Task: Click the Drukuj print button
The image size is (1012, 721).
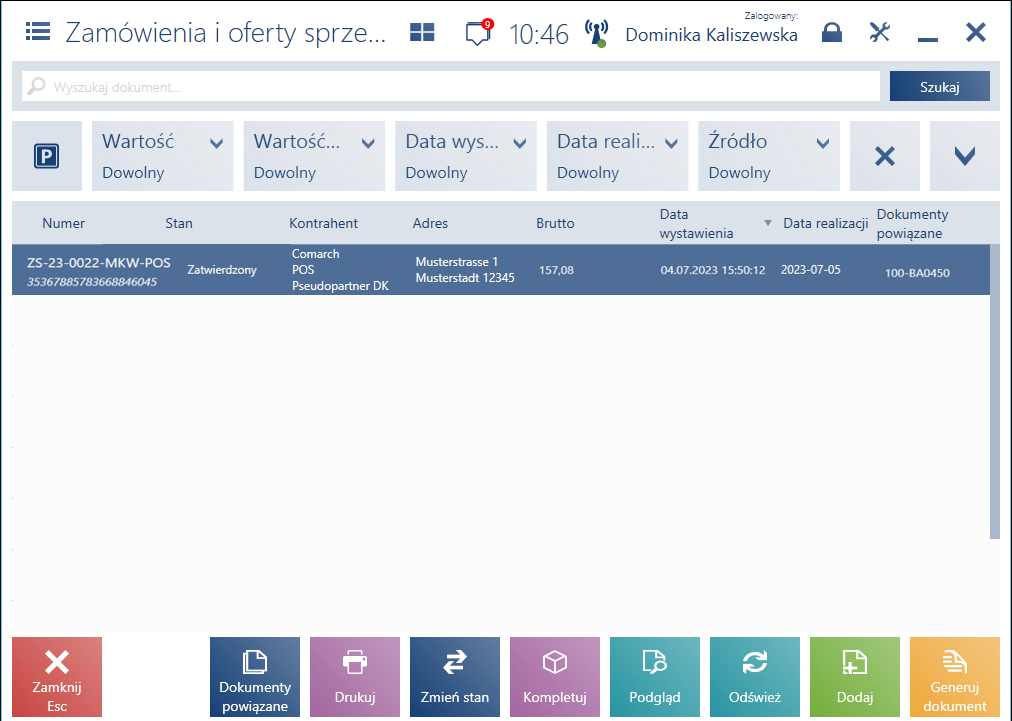Action: pyautogui.click(x=355, y=676)
